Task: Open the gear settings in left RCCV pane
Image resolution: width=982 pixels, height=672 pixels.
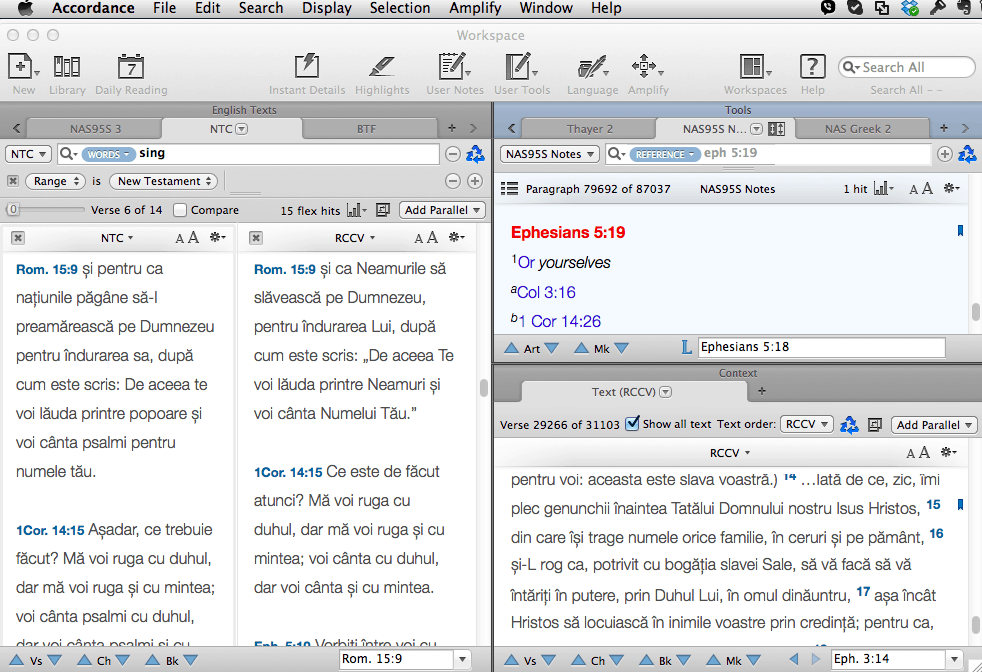Action: click(x=457, y=237)
